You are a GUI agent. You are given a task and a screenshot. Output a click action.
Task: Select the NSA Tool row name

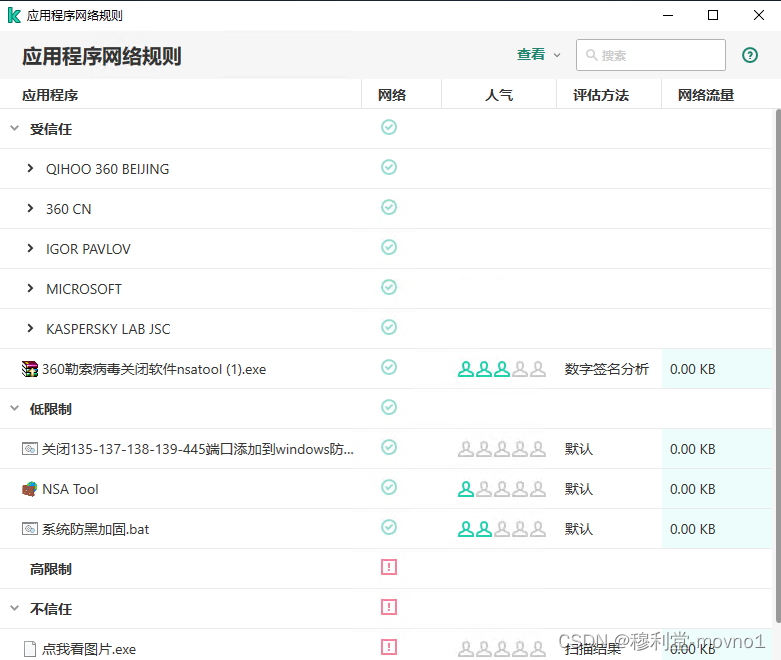coord(70,489)
